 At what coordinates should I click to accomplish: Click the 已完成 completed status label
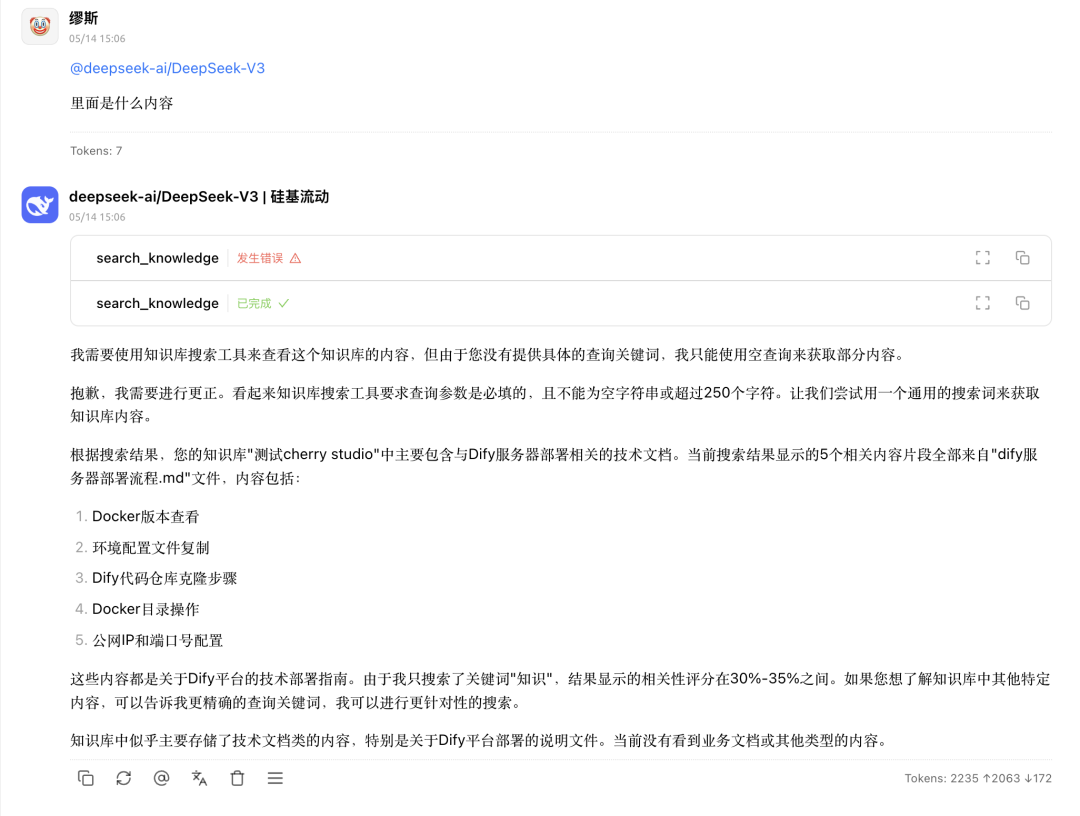click(x=262, y=304)
